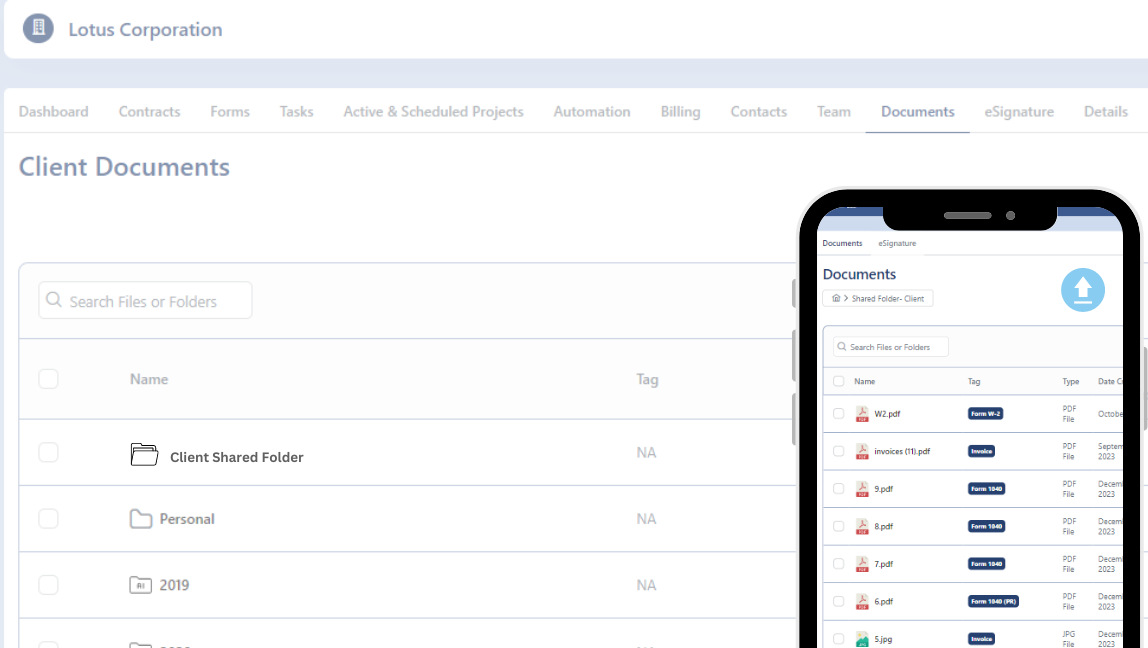The image size is (1148, 648).
Task: Click the PDF icon beside invoices (11).pdf
Action: [x=861, y=451]
